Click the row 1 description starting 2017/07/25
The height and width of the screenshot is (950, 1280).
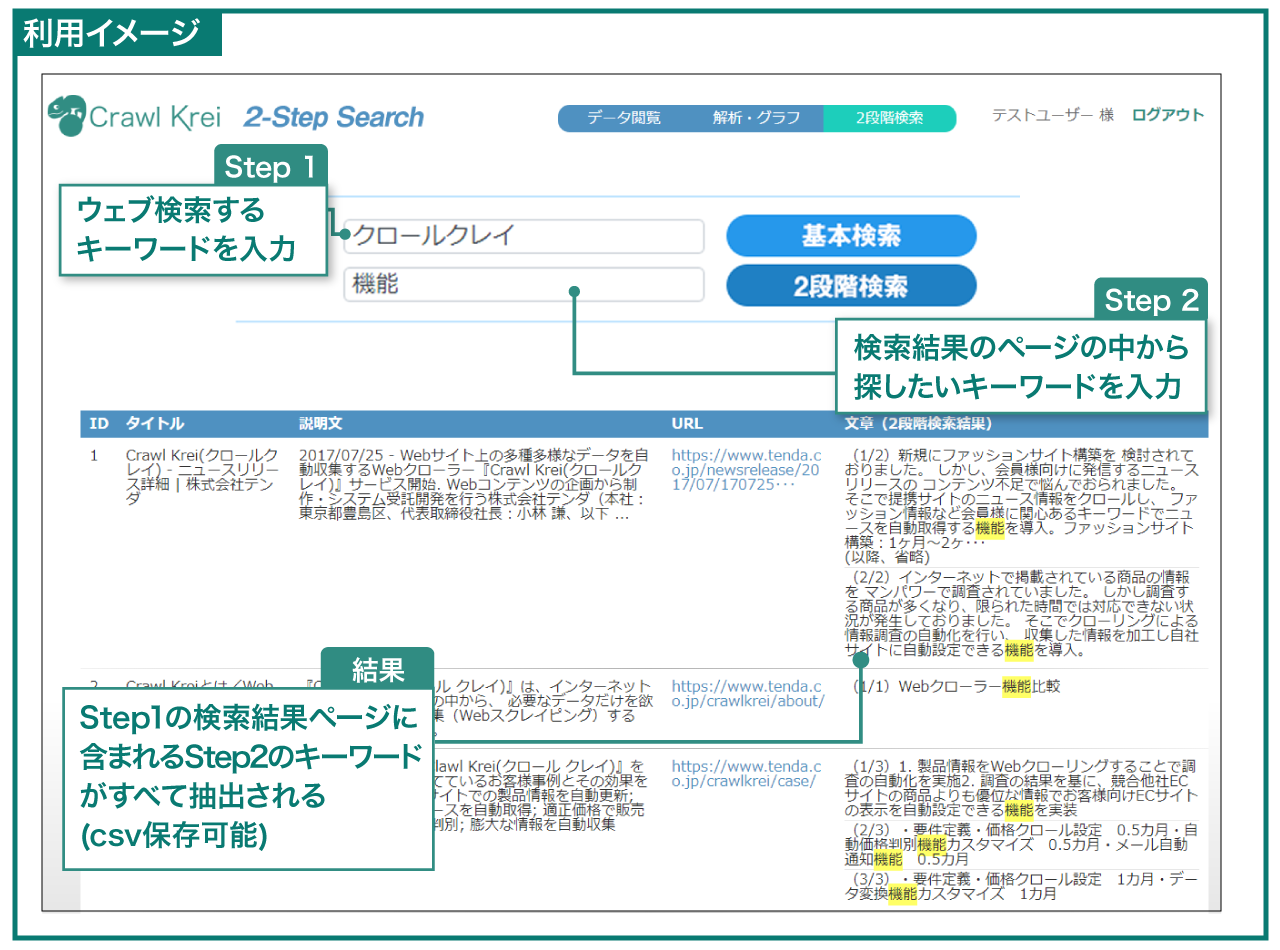point(474,485)
